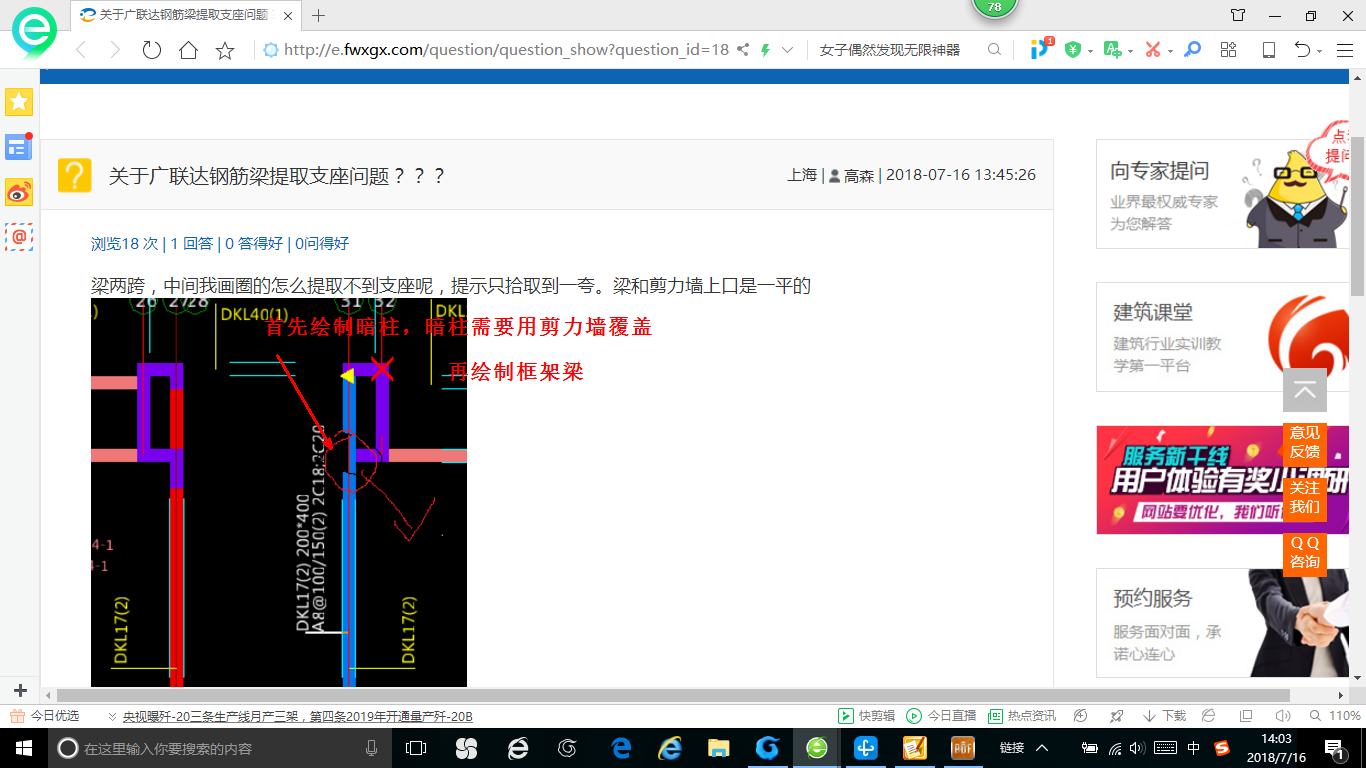This screenshot has width=1366, height=768.
Task: Expand the address bar history dropdown
Action: tap(788, 50)
